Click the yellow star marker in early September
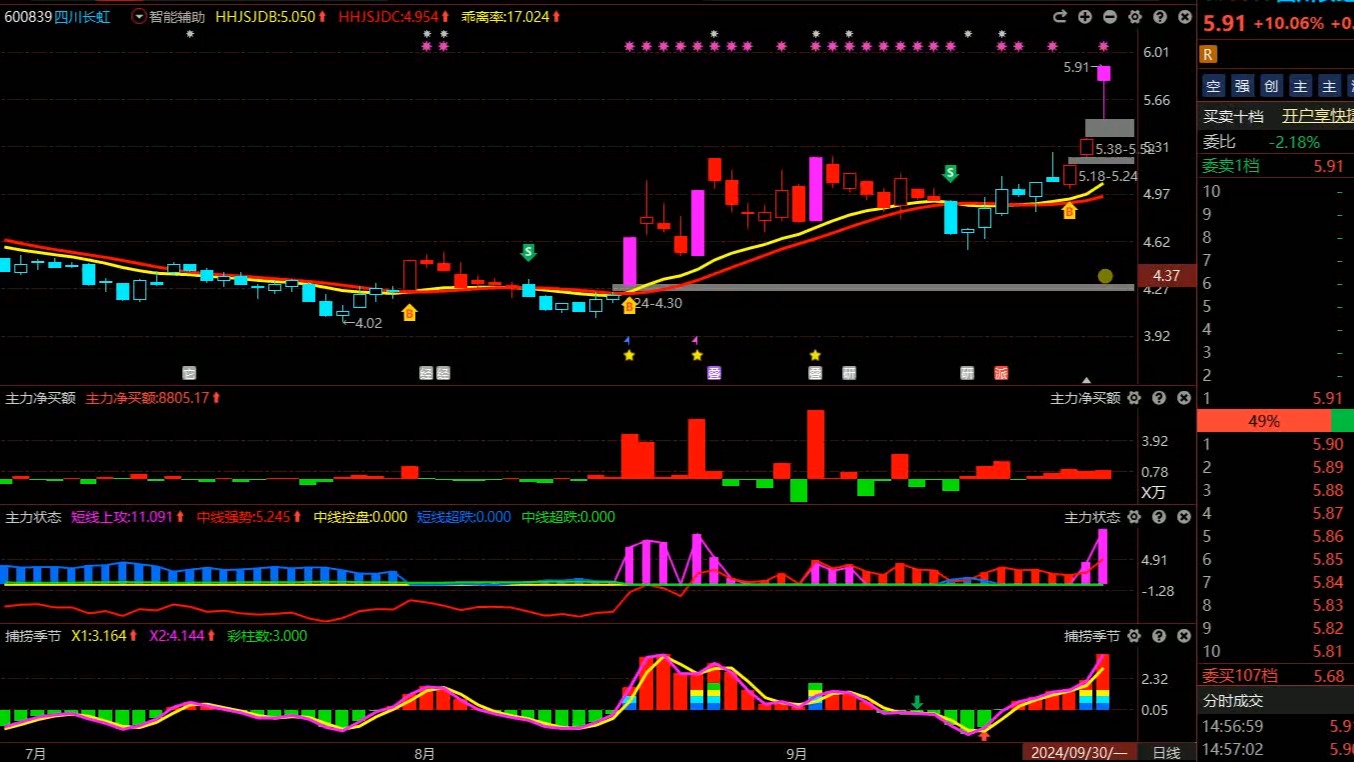1354x762 pixels. pos(815,355)
